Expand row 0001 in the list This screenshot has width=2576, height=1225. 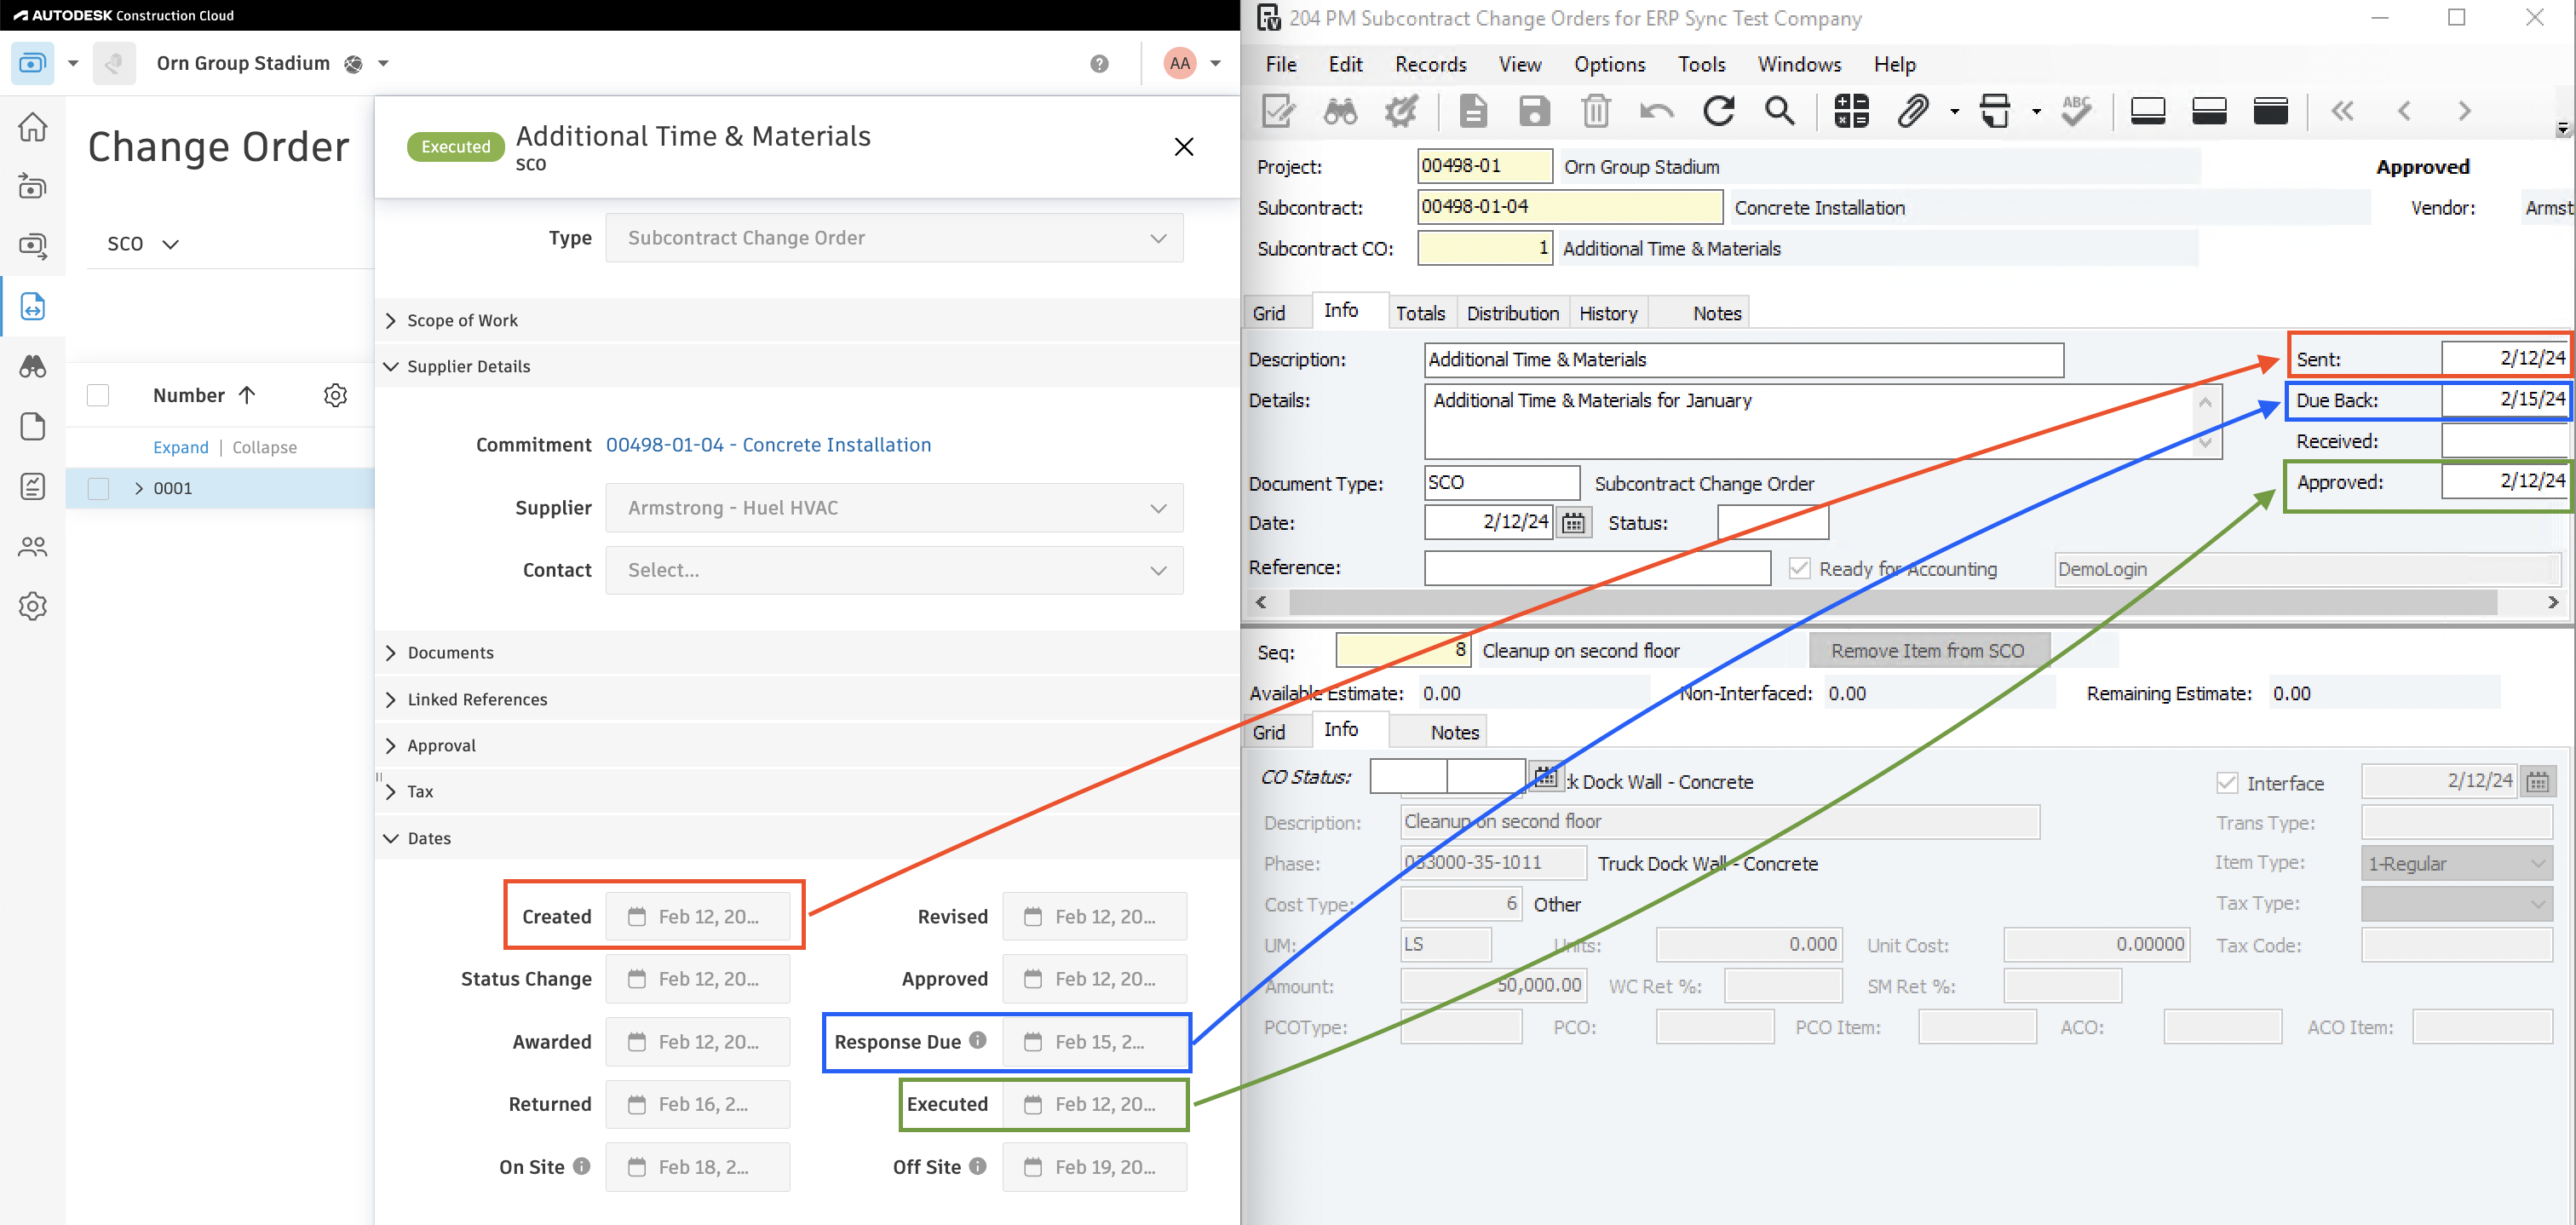pos(139,488)
